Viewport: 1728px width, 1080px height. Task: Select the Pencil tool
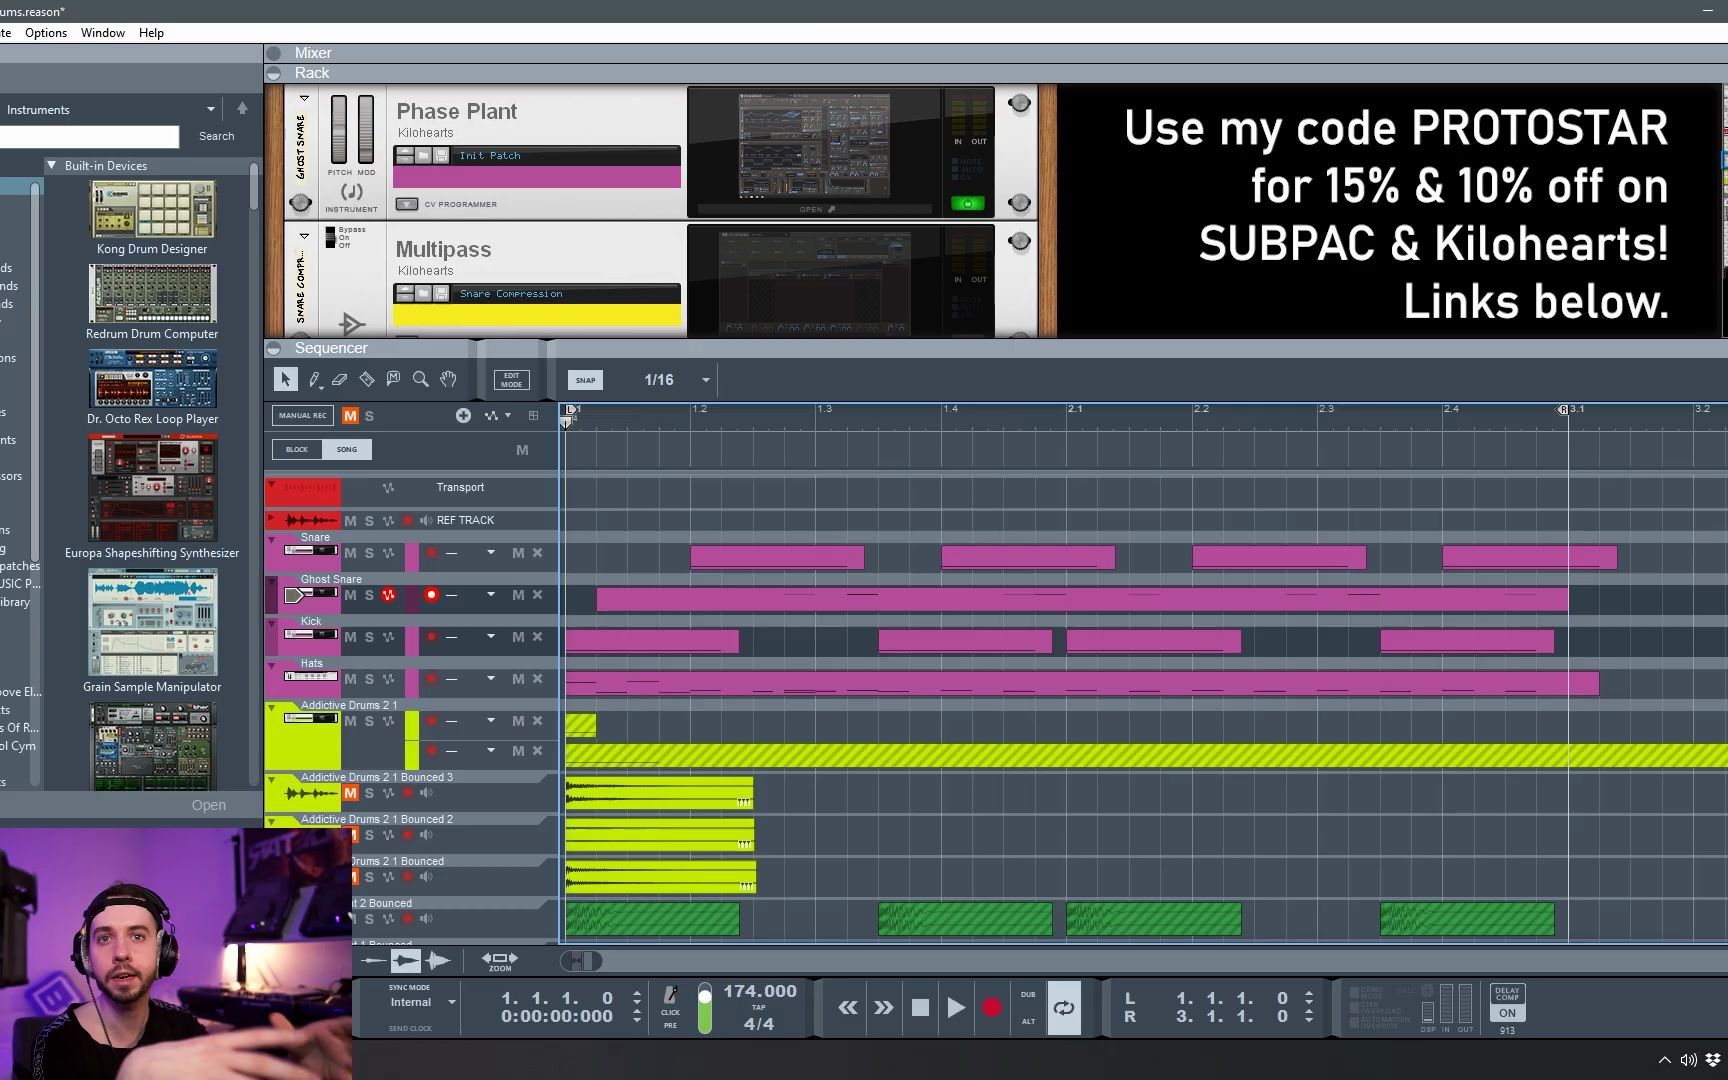(314, 379)
